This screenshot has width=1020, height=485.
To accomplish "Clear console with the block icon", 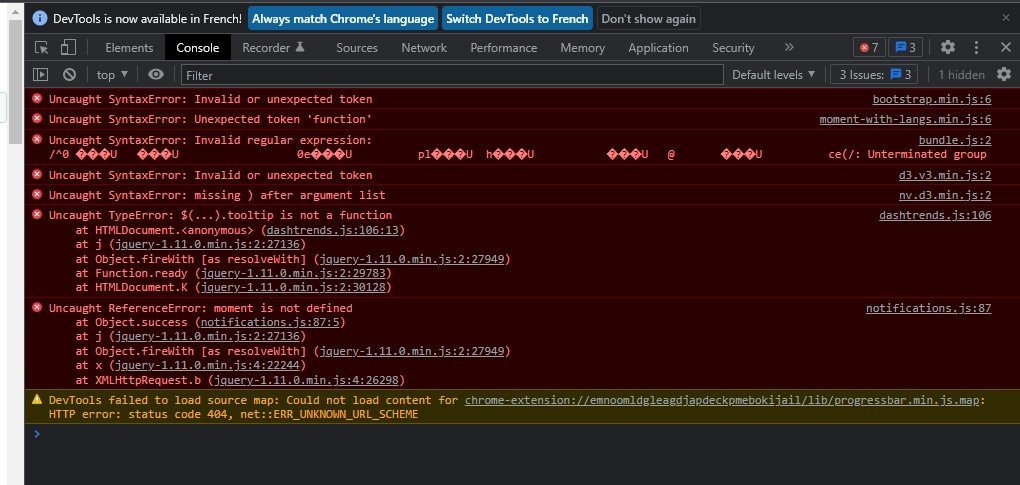I will click(x=70, y=75).
